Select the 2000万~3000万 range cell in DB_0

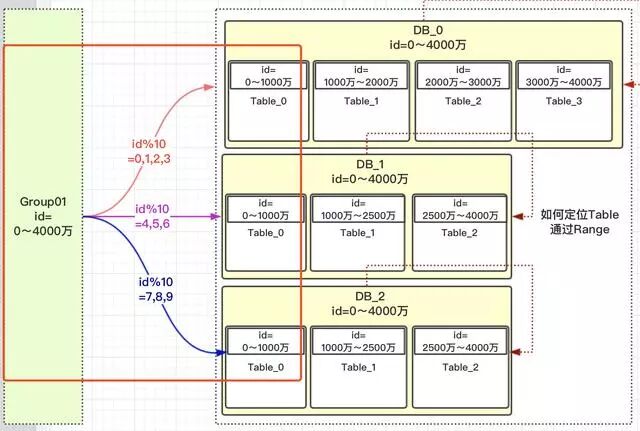tap(463, 76)
